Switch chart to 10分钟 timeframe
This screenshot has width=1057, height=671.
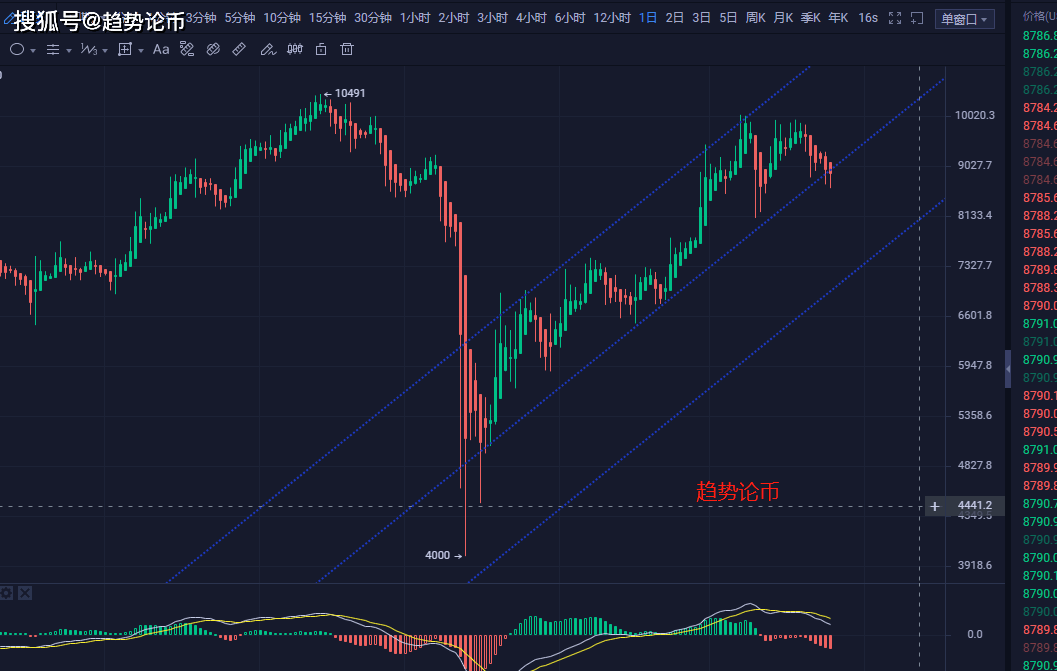tap(282, 18)
